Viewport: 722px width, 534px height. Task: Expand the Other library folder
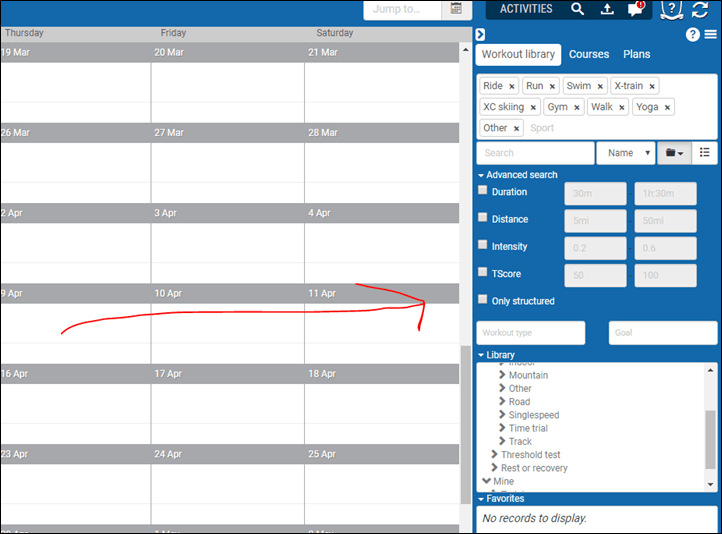(502, 388)
